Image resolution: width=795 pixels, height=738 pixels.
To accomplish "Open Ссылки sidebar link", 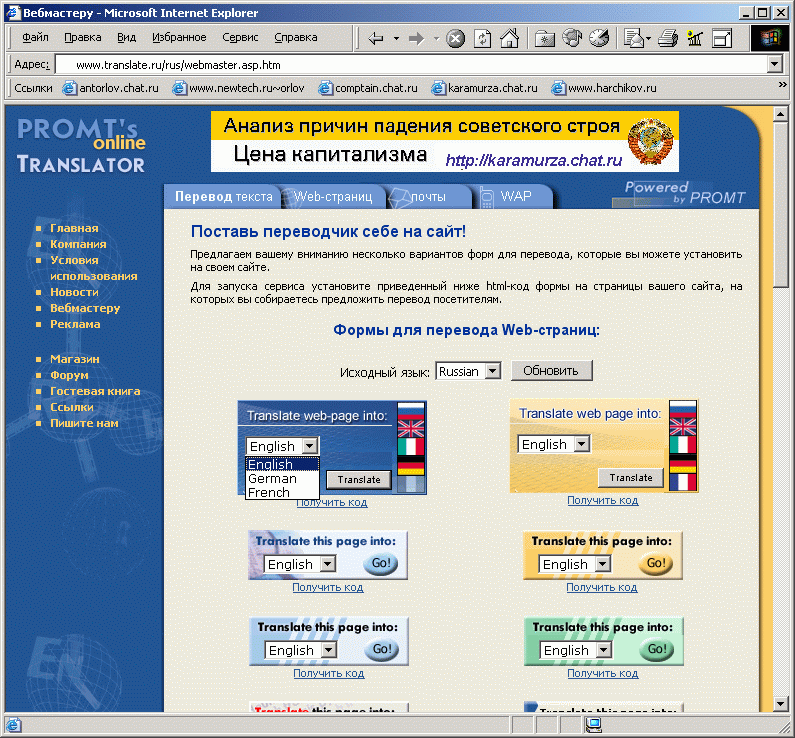I will click(x=71, y=408).
